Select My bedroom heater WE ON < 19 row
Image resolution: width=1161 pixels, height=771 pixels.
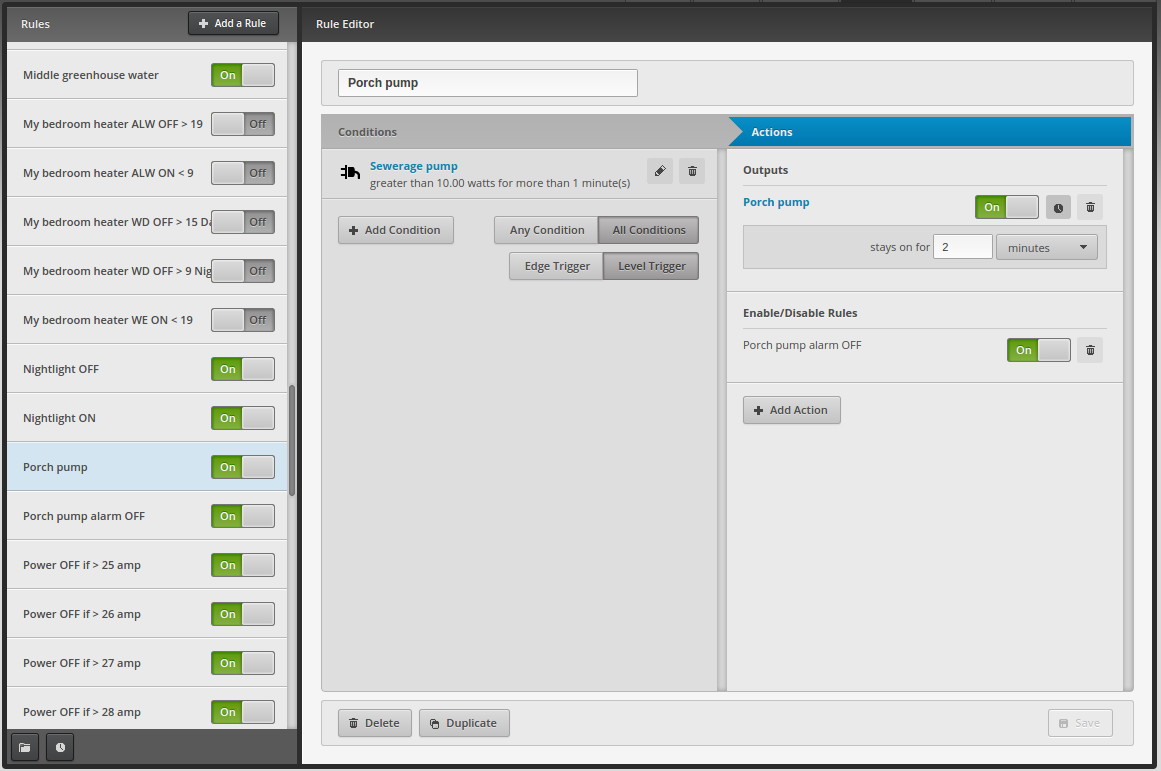pyautogui.click(x=147, y=320)
